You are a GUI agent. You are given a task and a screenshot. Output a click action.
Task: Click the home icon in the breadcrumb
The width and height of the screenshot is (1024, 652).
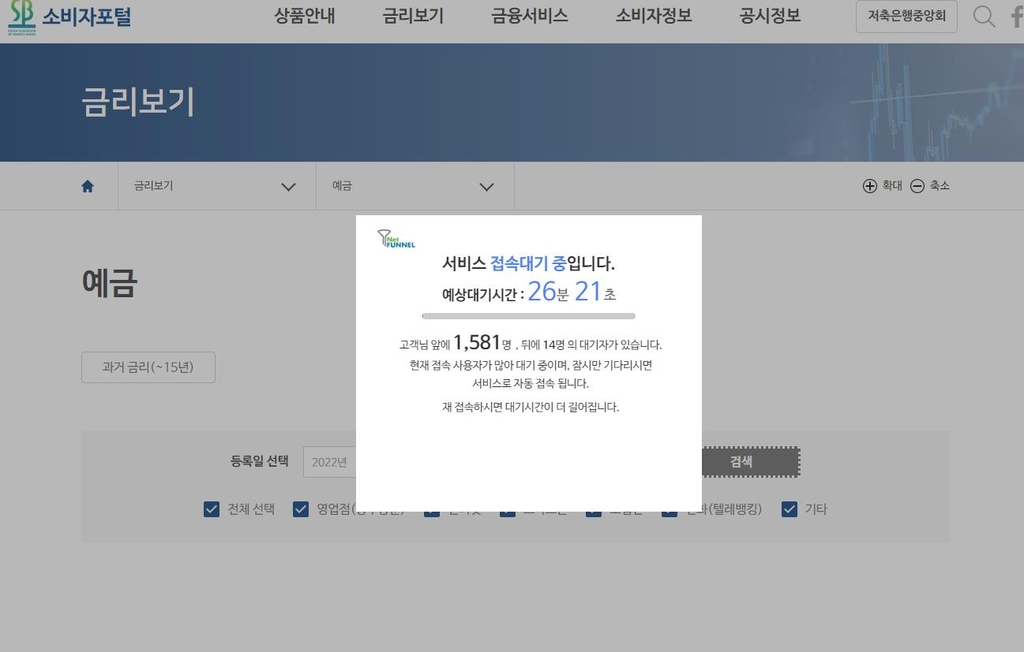[x=88, y=186]
